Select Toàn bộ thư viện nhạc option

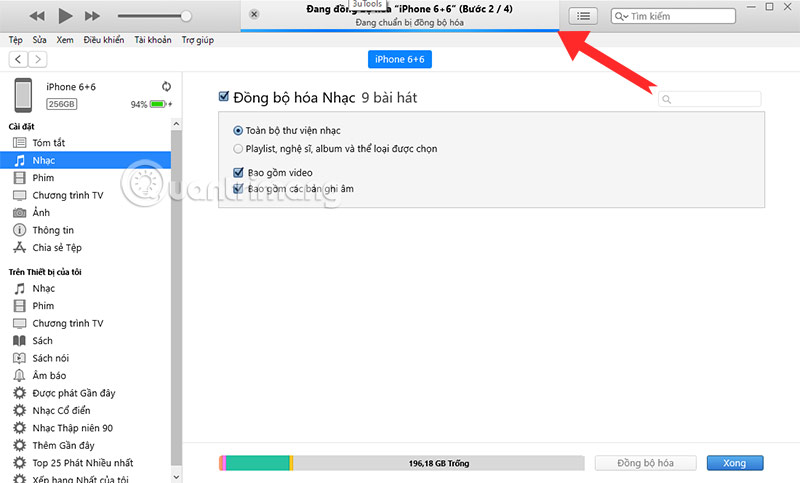pos(238,131)
